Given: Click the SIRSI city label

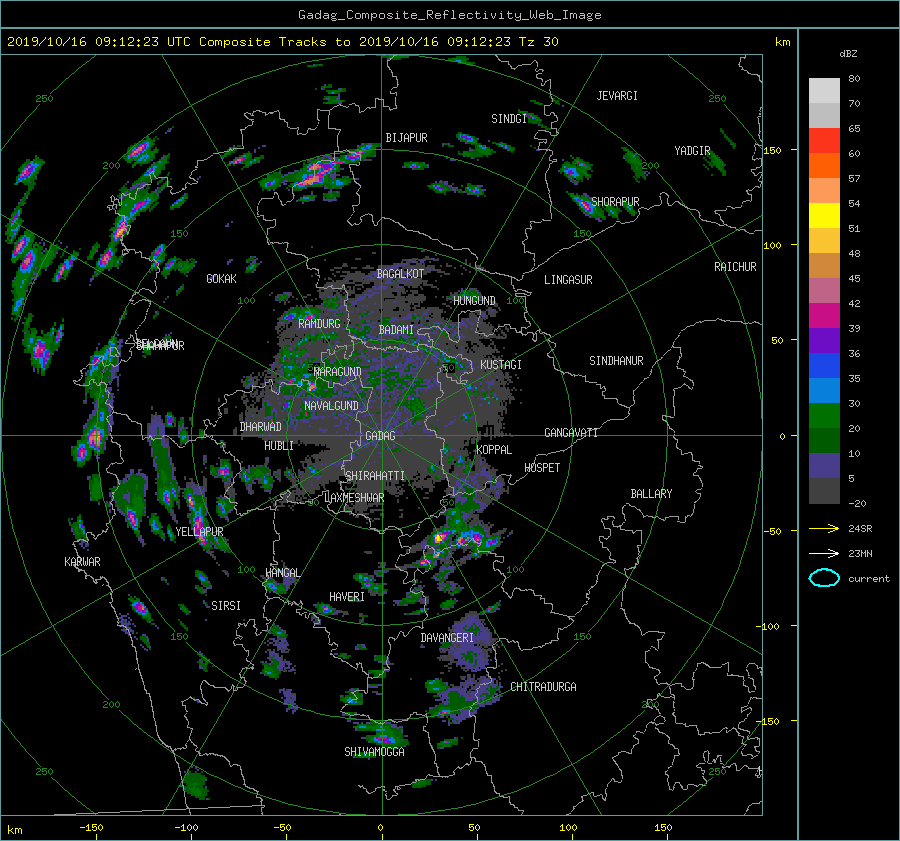Looking at the screenshot, I should (x=226, y=606).
